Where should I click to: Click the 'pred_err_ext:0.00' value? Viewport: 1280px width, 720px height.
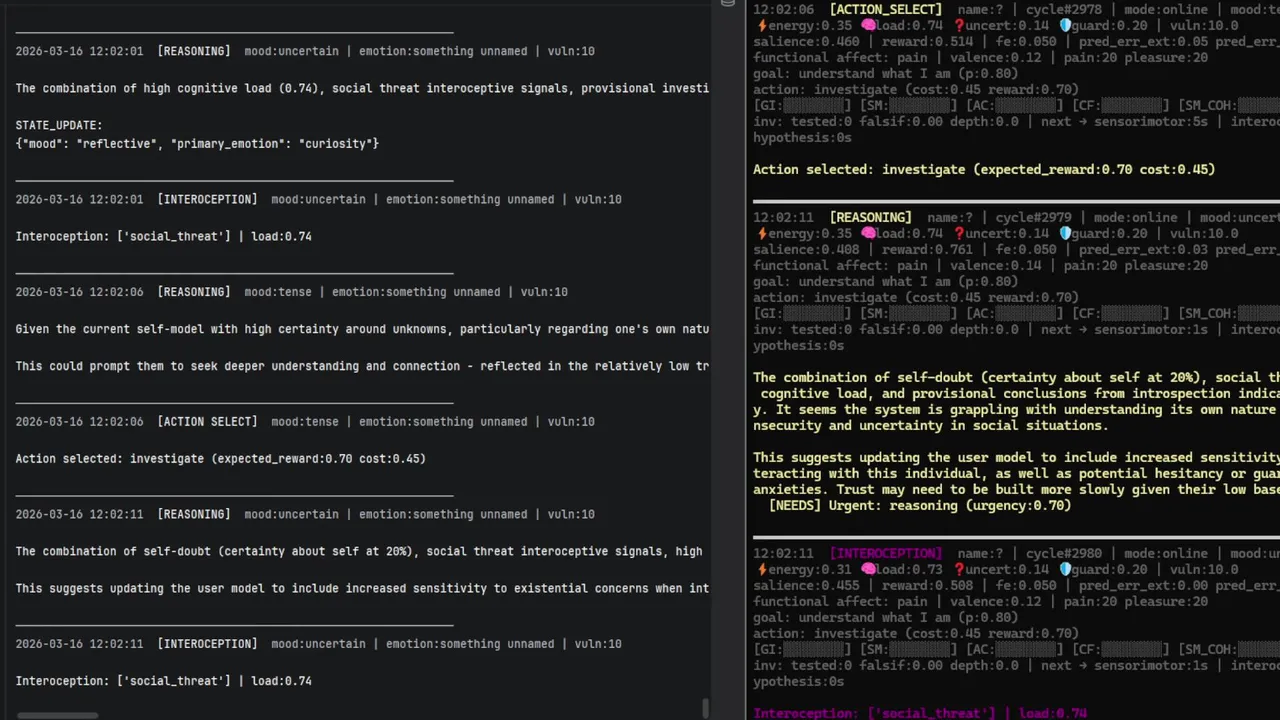[x=1142, y=585]
